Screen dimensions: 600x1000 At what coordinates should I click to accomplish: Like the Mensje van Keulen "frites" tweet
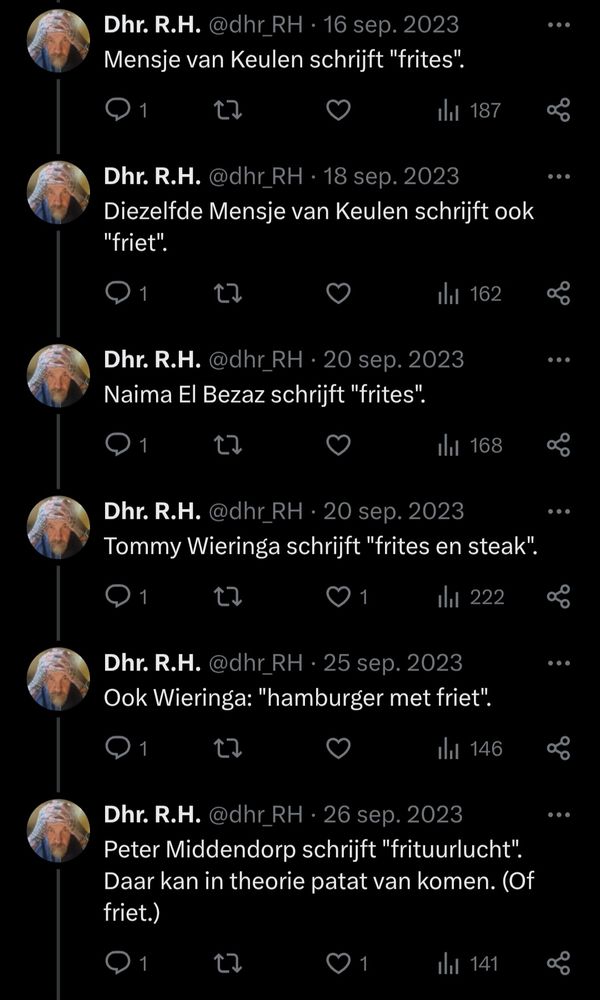pyautogui.click(x=339, y=110)
